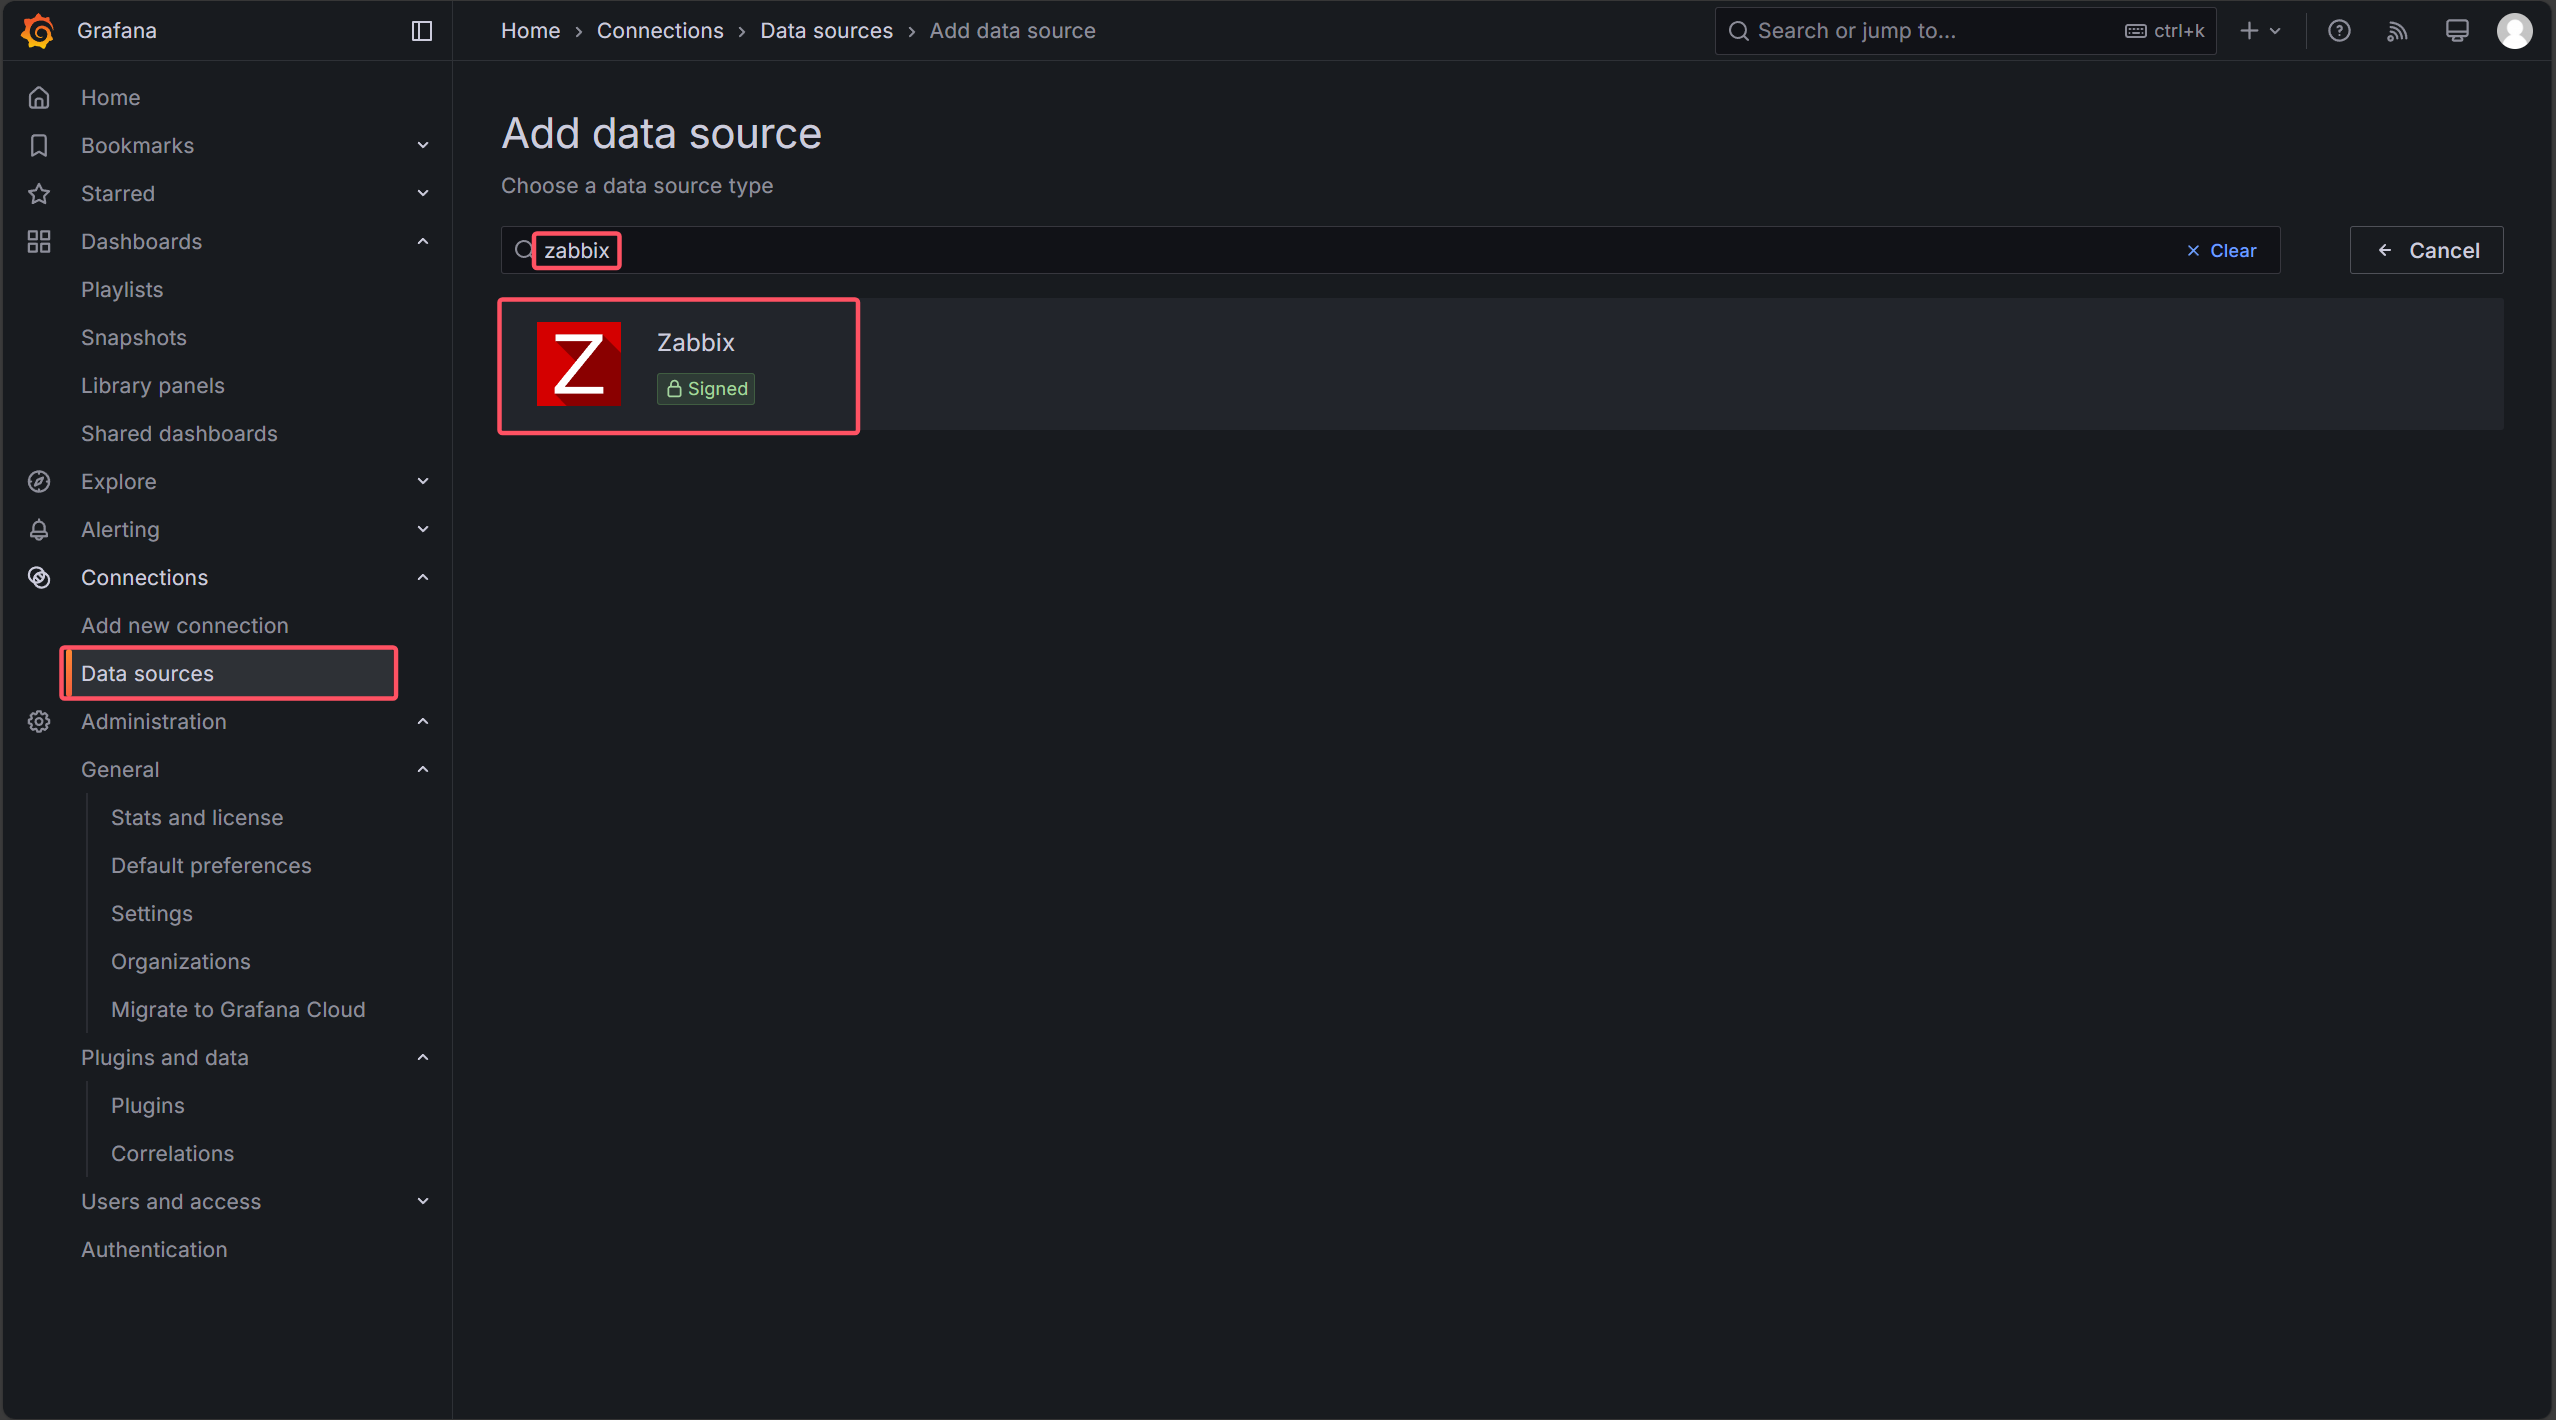
Task: Open Plugins under Plugins and data
Action: click(148, 1105)
